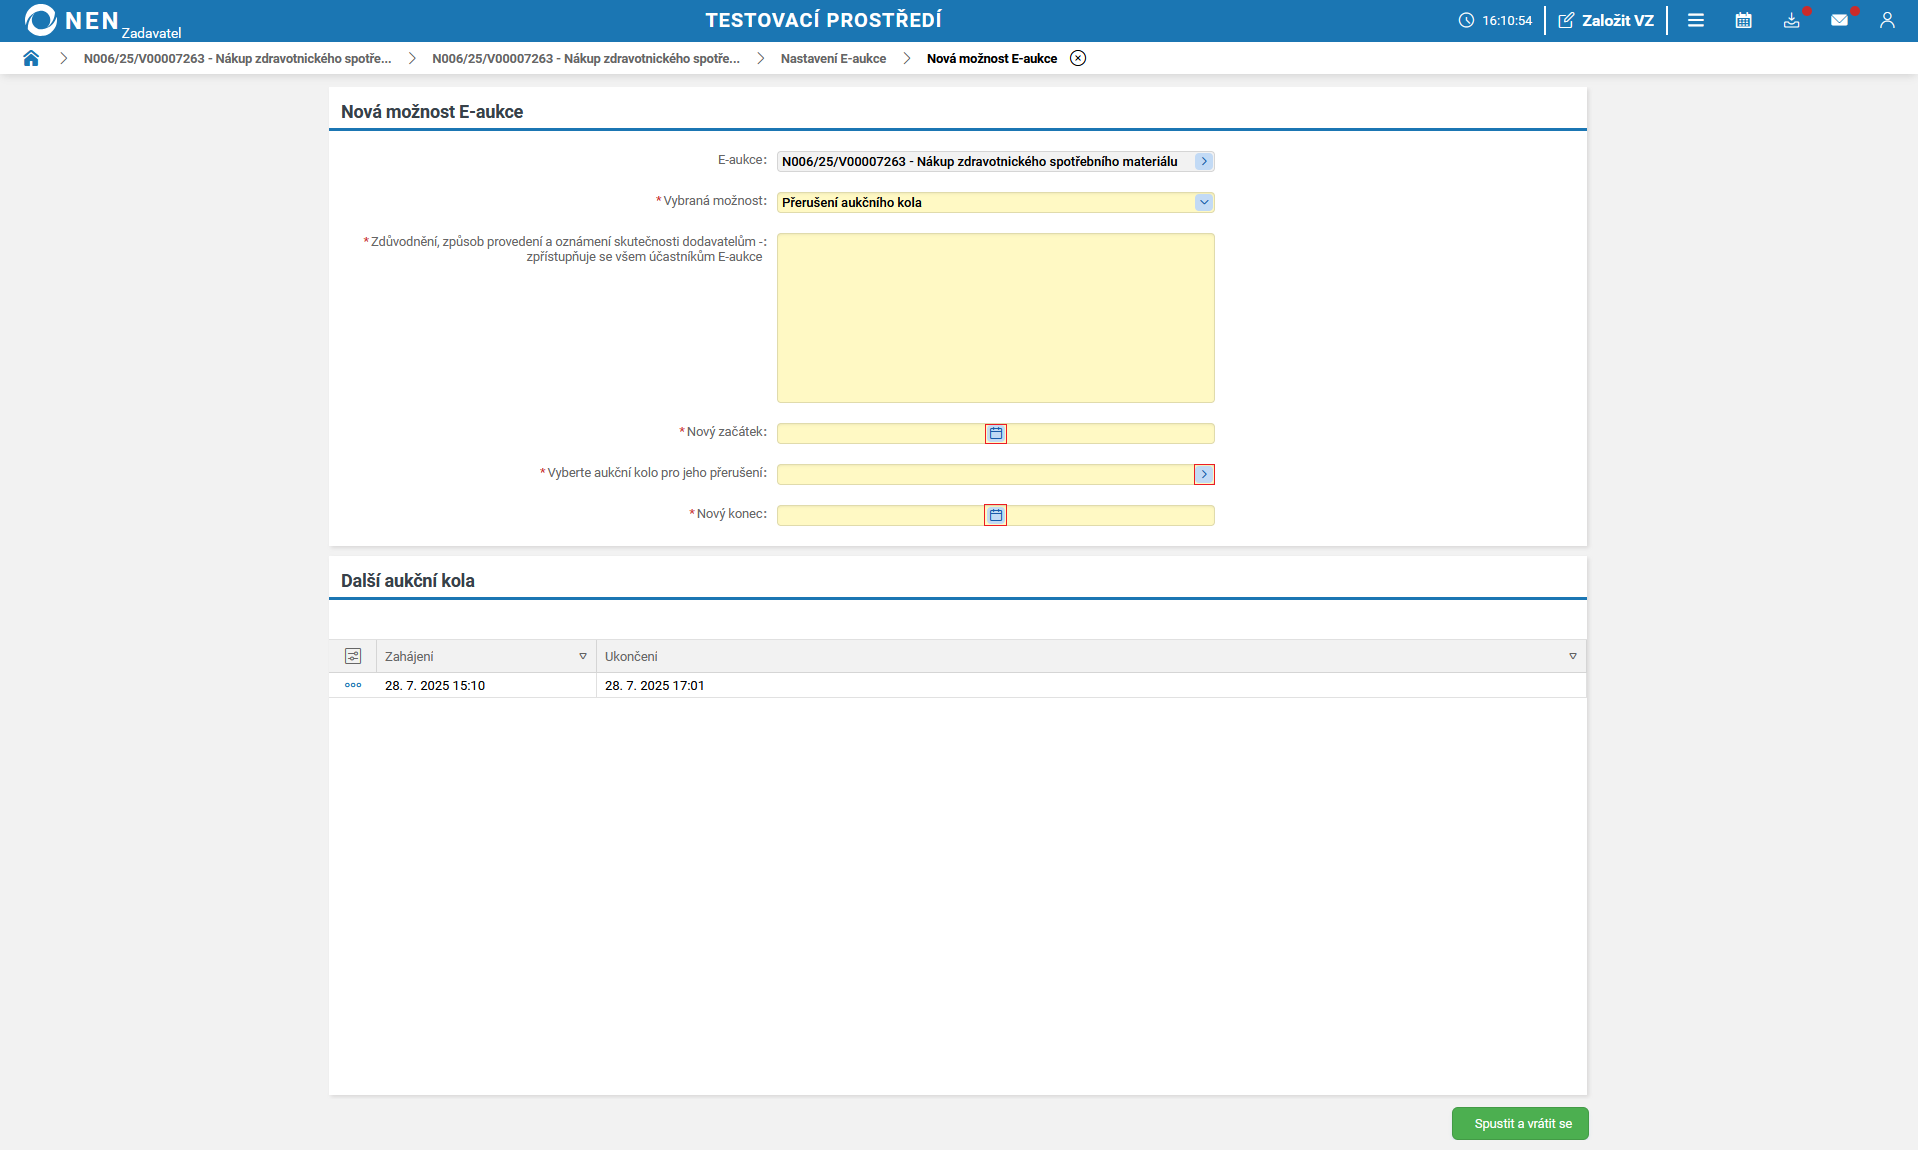Go to home via breadcrumb house icon

(31, 58)
